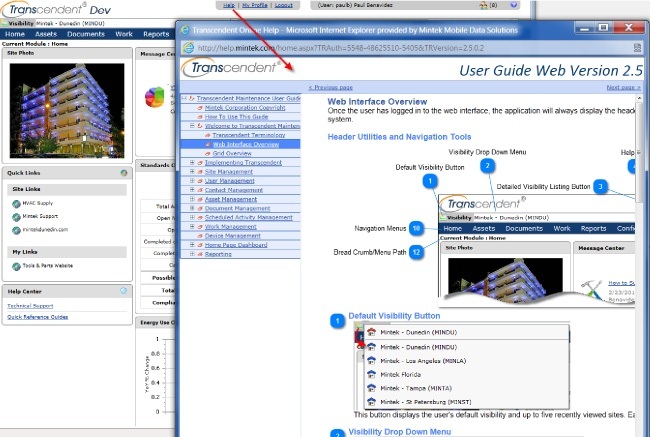650x437 pixels.
Task: Expand the Contact Management node
Action: (x=192, y=189)
